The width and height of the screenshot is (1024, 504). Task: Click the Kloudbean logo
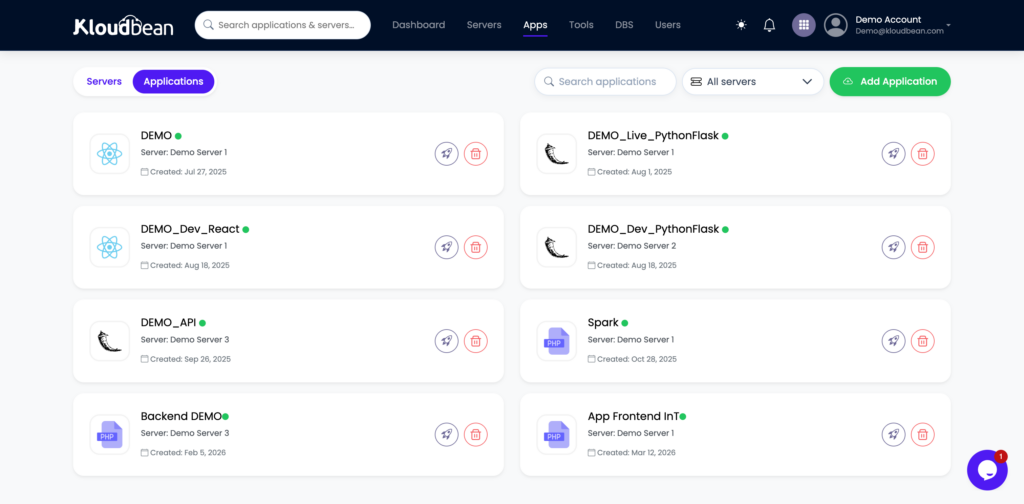point(123,25)
